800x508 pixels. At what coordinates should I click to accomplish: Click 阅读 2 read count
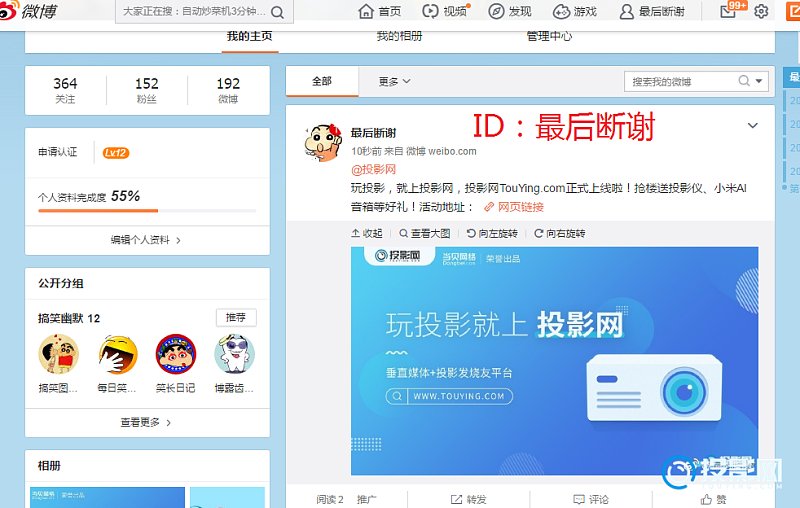(x=330, y=499)
